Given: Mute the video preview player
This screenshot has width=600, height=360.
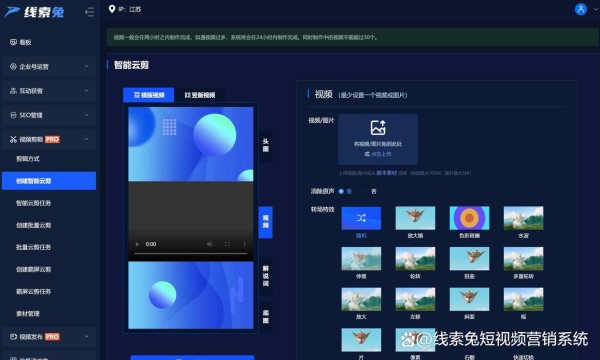Looking at the screenshot, I should pos(209,244).
